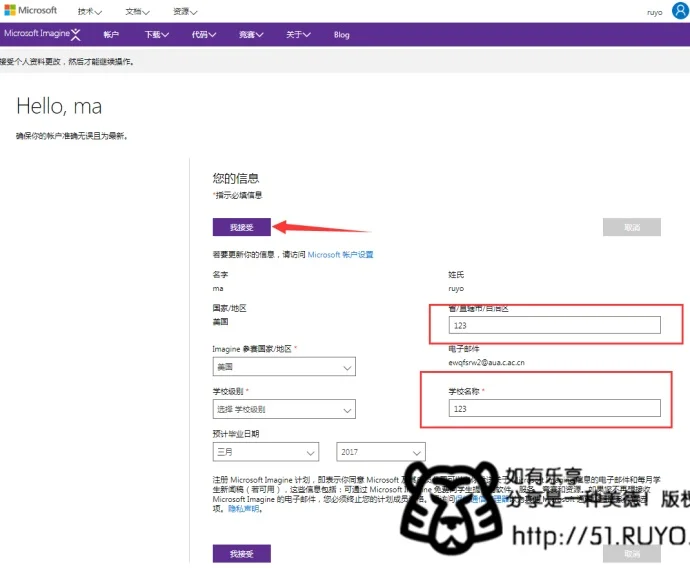Open the 隐私声明 link

[x=244, y=509]
